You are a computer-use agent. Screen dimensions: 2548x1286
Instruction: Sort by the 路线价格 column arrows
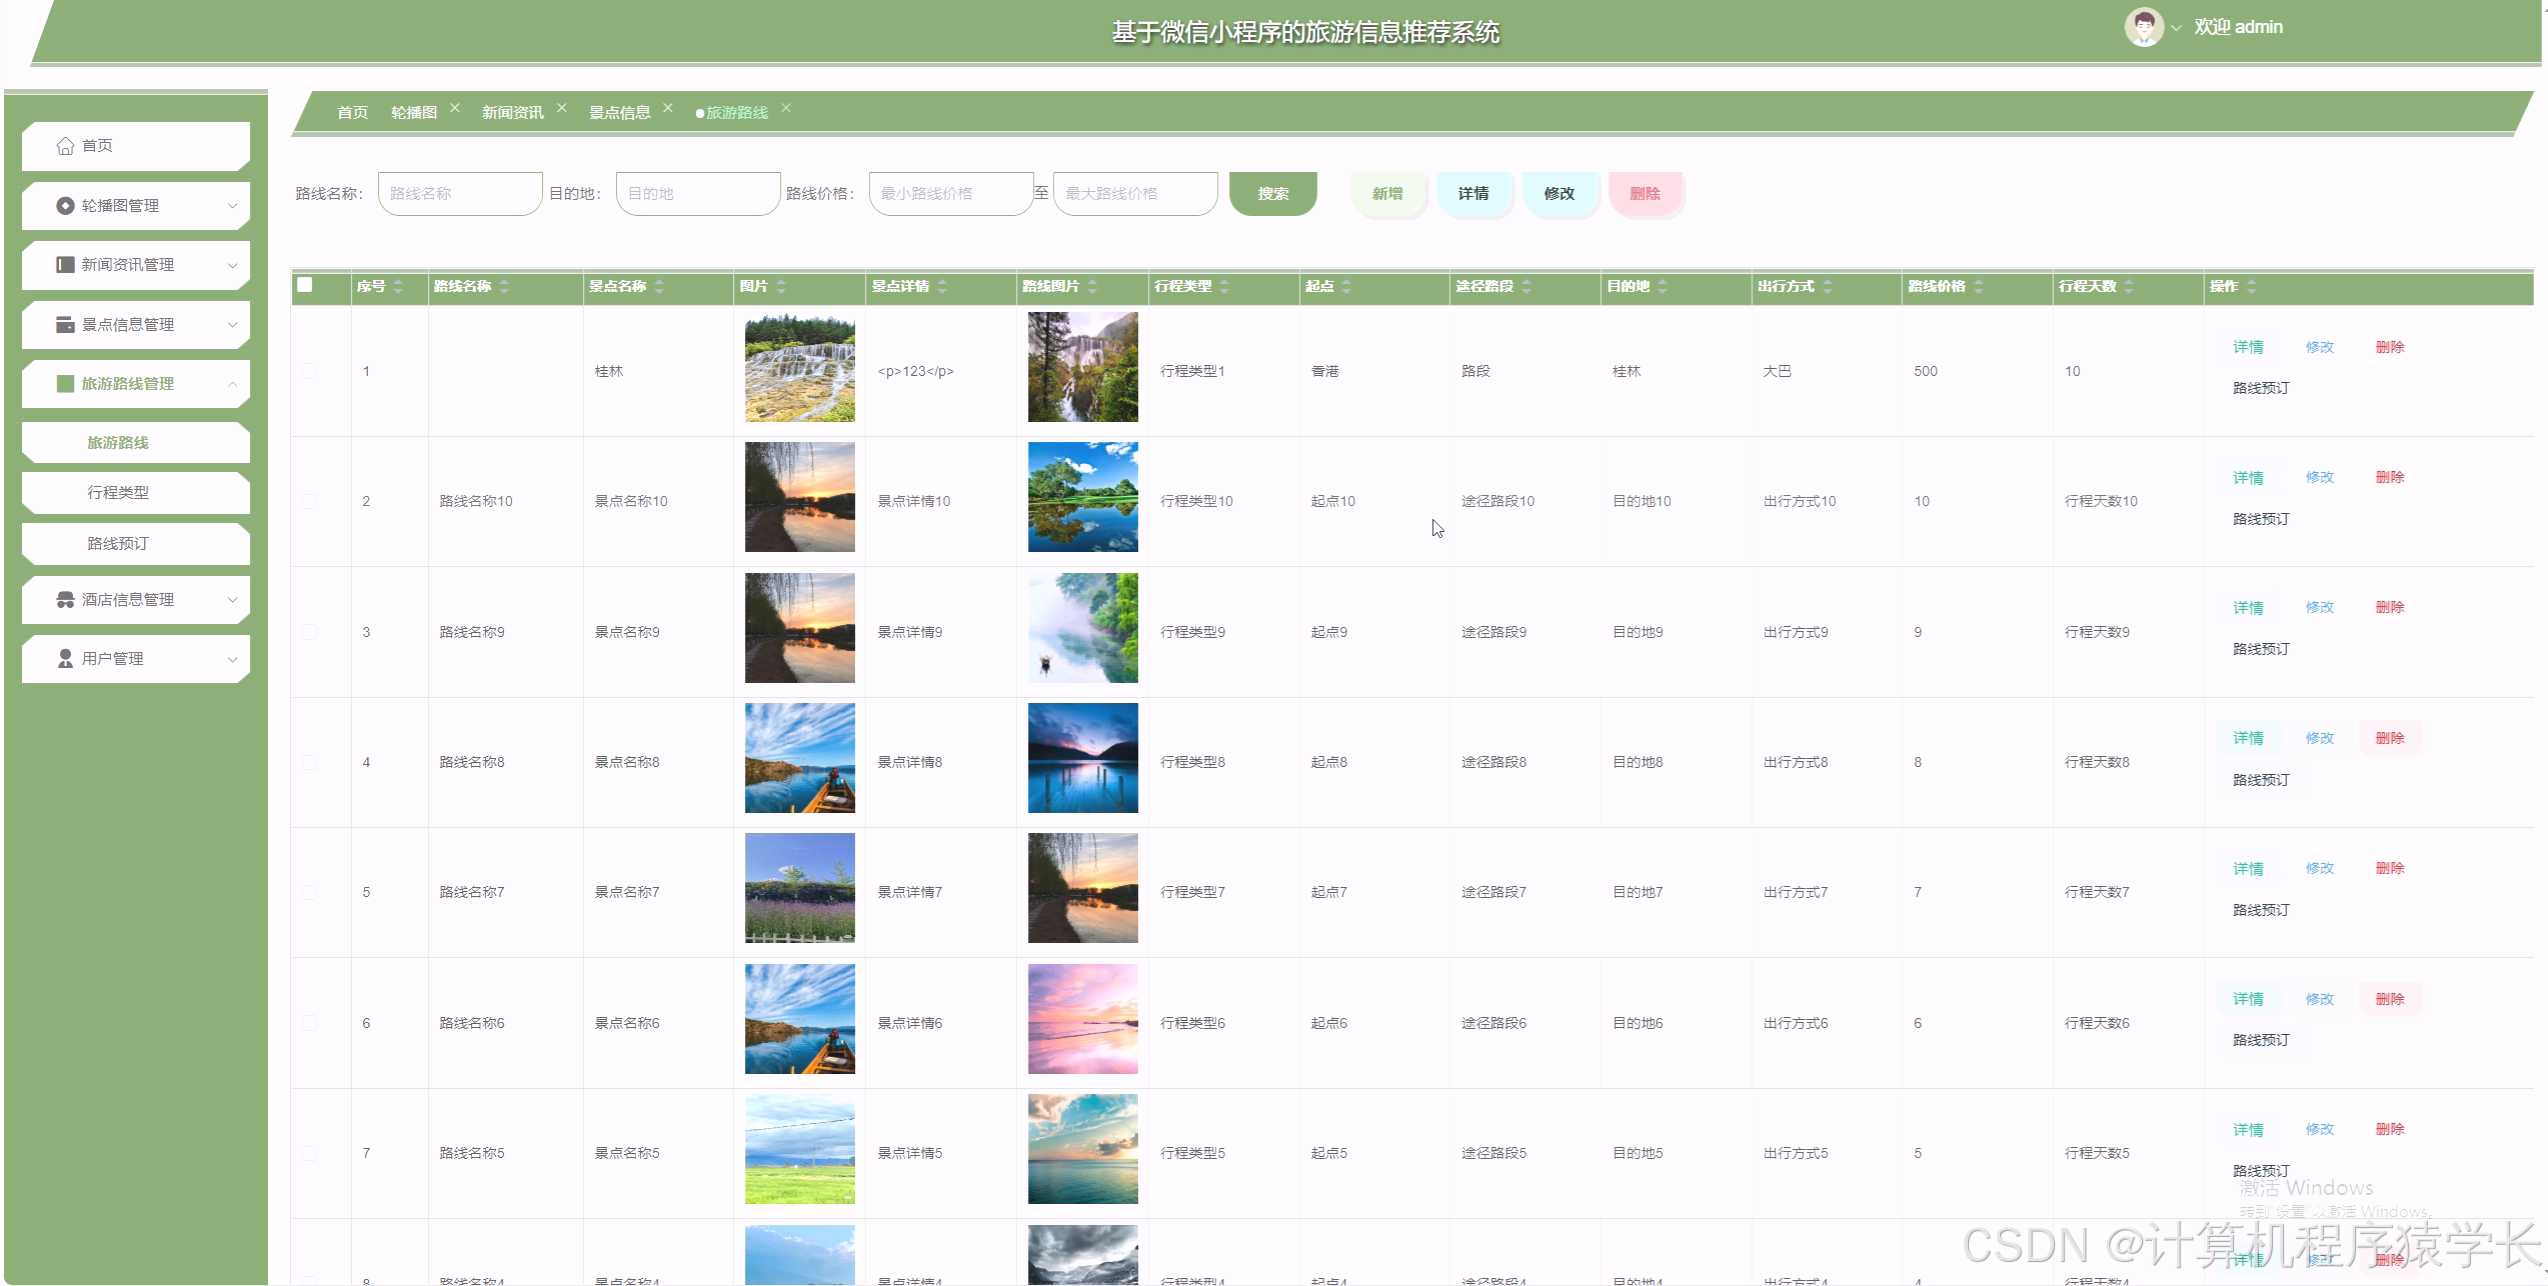click(x=1978, y=287)
